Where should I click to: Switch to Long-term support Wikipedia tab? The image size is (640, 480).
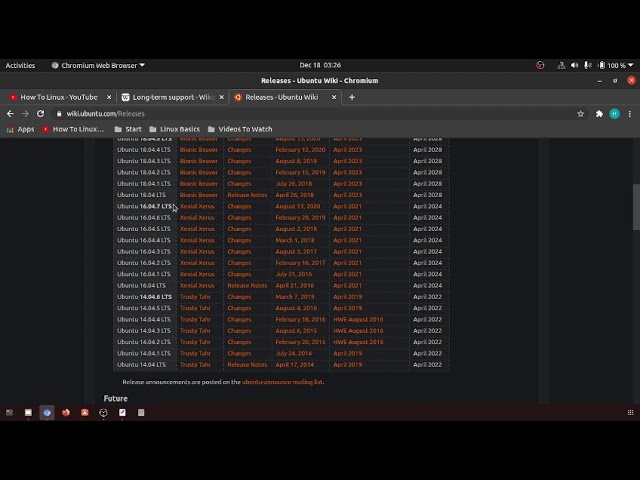pyautogui.click(x=171, y=97)
